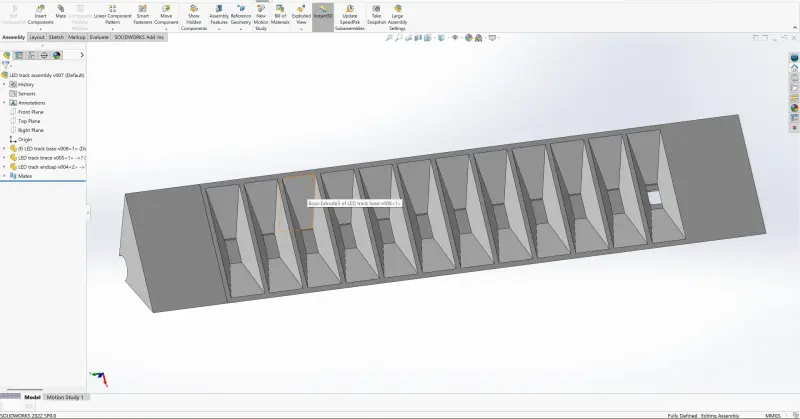Select Front Plane in tree
The image size is (800, 419).
coord(31,112)
